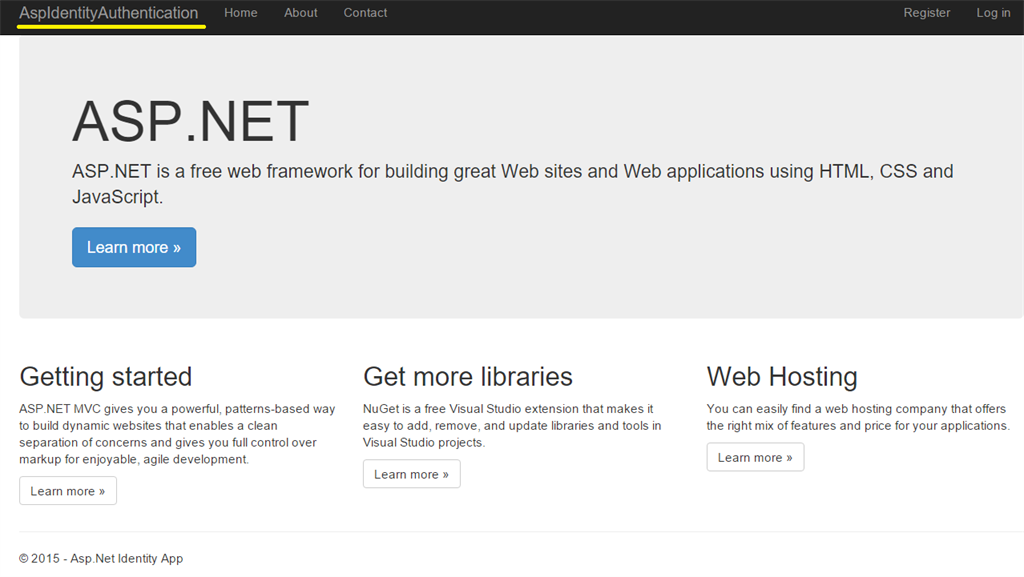Click the footer text © 2015 - Asp.Net Identity App
The height and width of the screenshot is (577, 1024).
(x=101, y=559)
